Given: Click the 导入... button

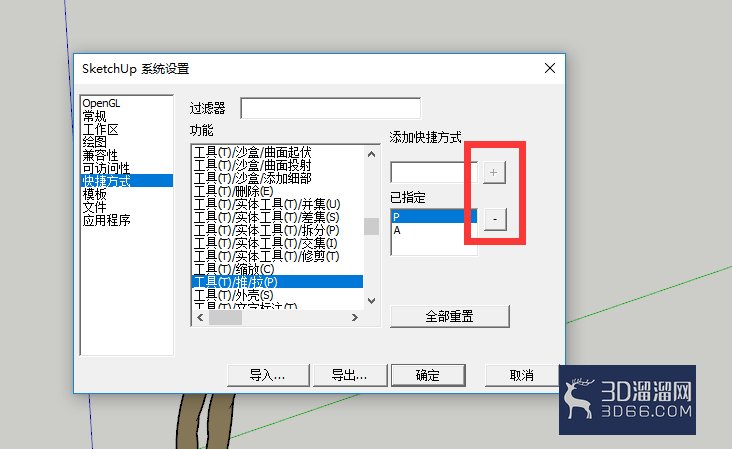Looking at the screenshot, I should pos(268,375).
